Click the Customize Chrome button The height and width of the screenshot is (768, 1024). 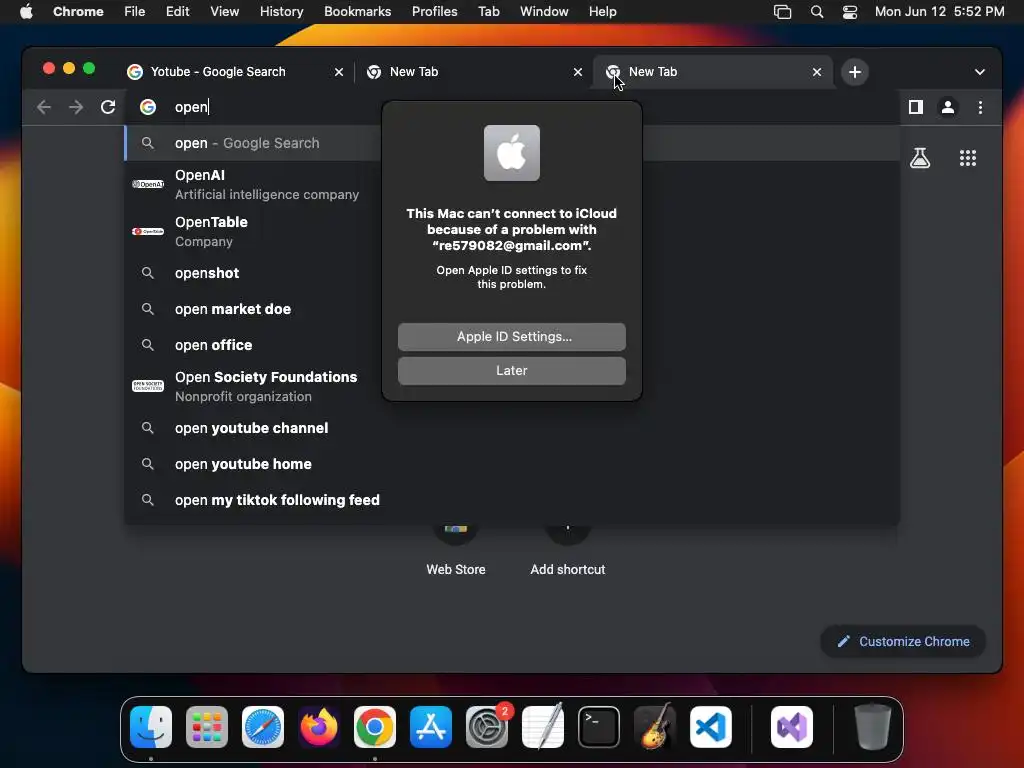click(903, 641)
